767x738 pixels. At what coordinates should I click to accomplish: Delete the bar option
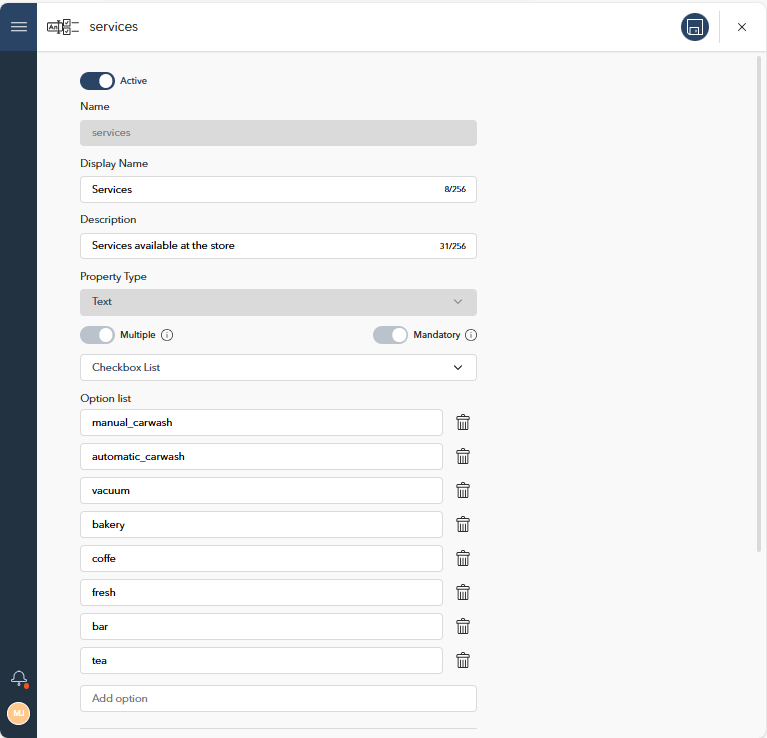[463, 626]
